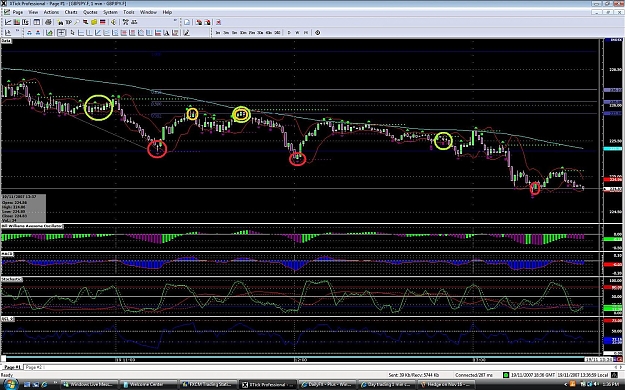Switch to Hedge on Nov 15 taskbar button
Image resolution: width=625 pixels, height=390 pixels.
tap(446, 385)
